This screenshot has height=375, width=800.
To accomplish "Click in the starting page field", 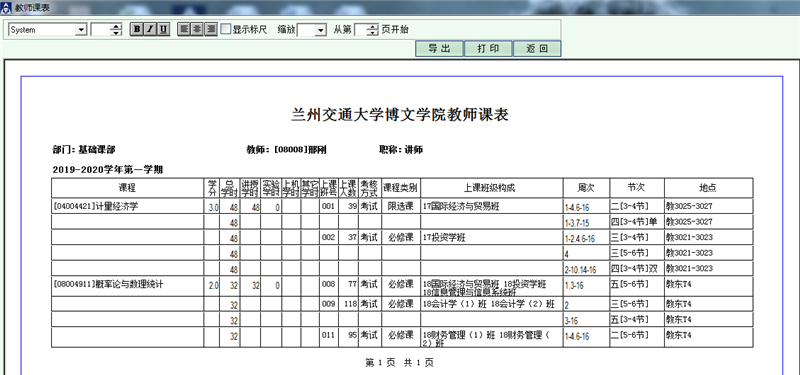I will [x=361, y=30].
